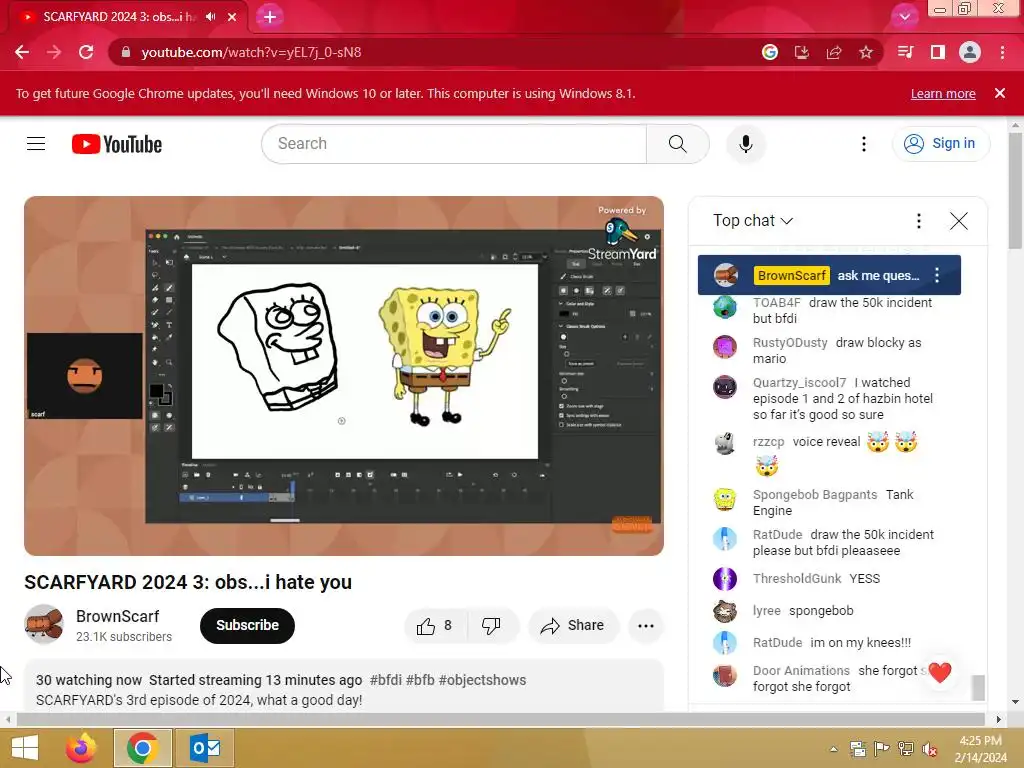Open the taskbar clock and date
1024x768 pixels.
(x=980, y=749)
